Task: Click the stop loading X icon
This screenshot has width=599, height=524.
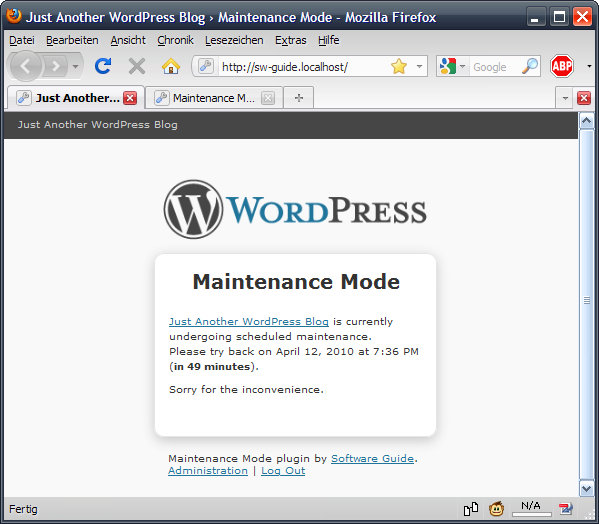Action: (137, 66)
